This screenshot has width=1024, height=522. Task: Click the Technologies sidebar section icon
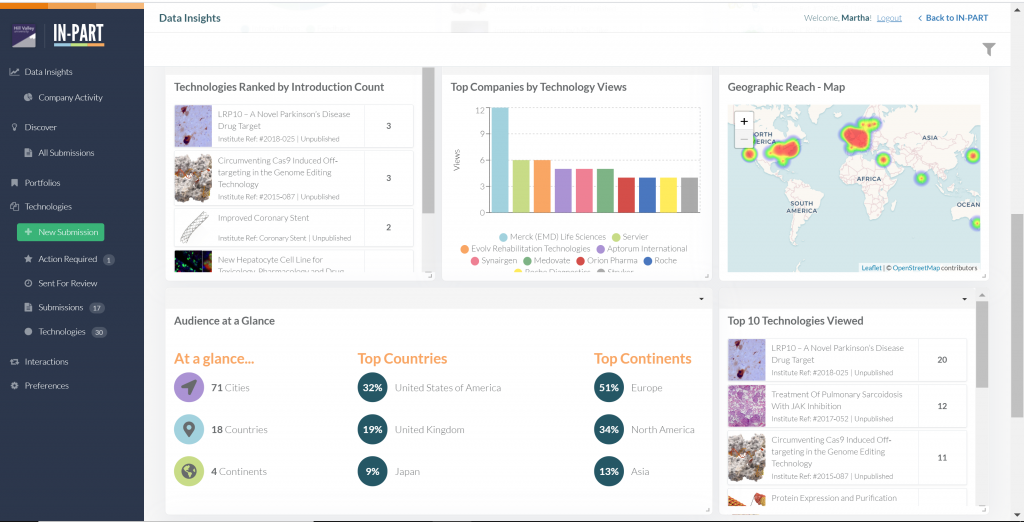(14, 206)
